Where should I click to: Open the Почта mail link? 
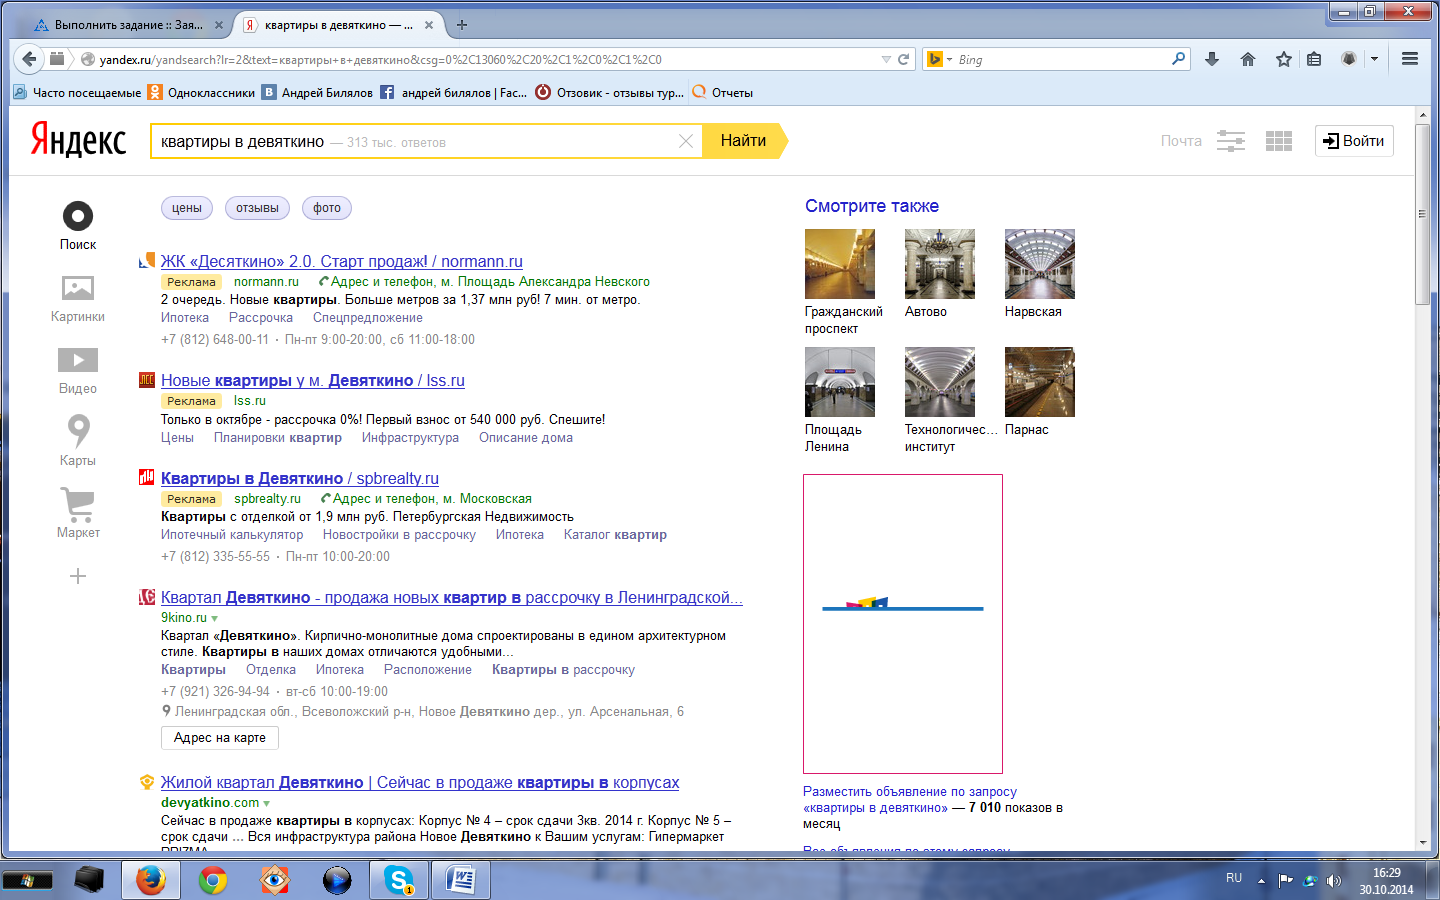pos(1181,141)
